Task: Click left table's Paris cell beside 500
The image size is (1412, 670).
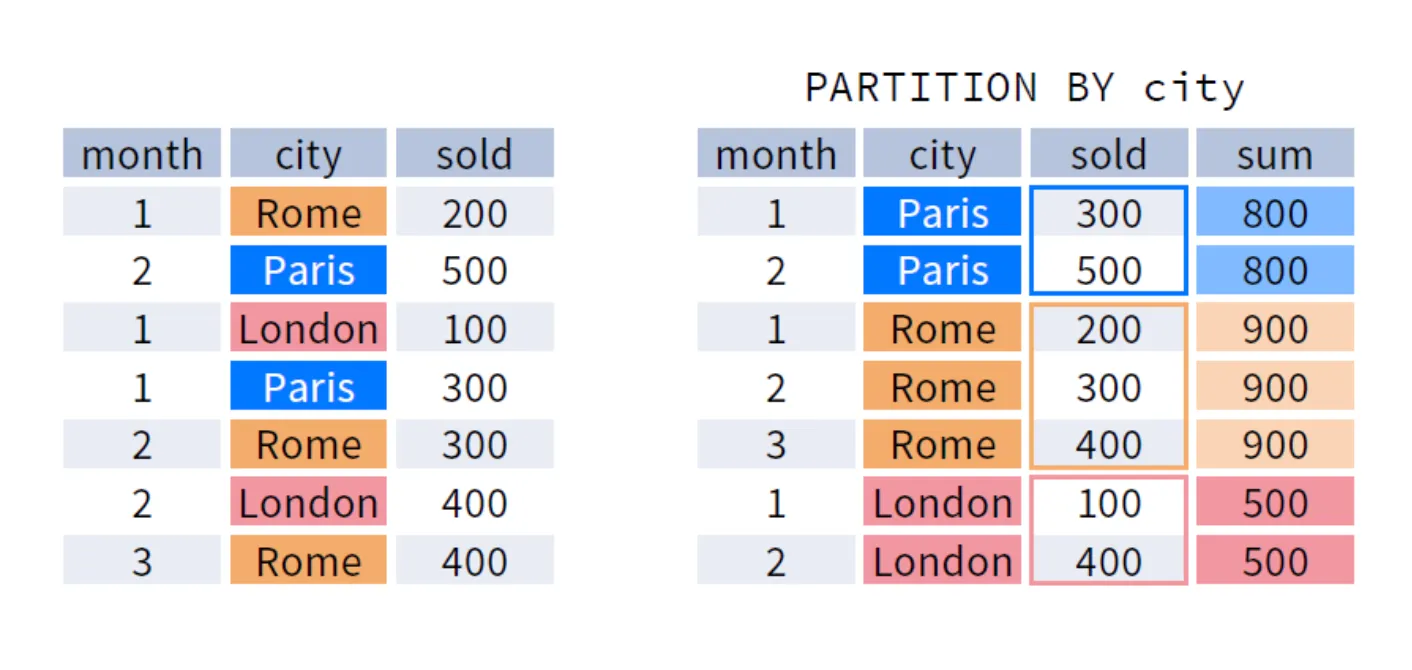Action: 308,271
